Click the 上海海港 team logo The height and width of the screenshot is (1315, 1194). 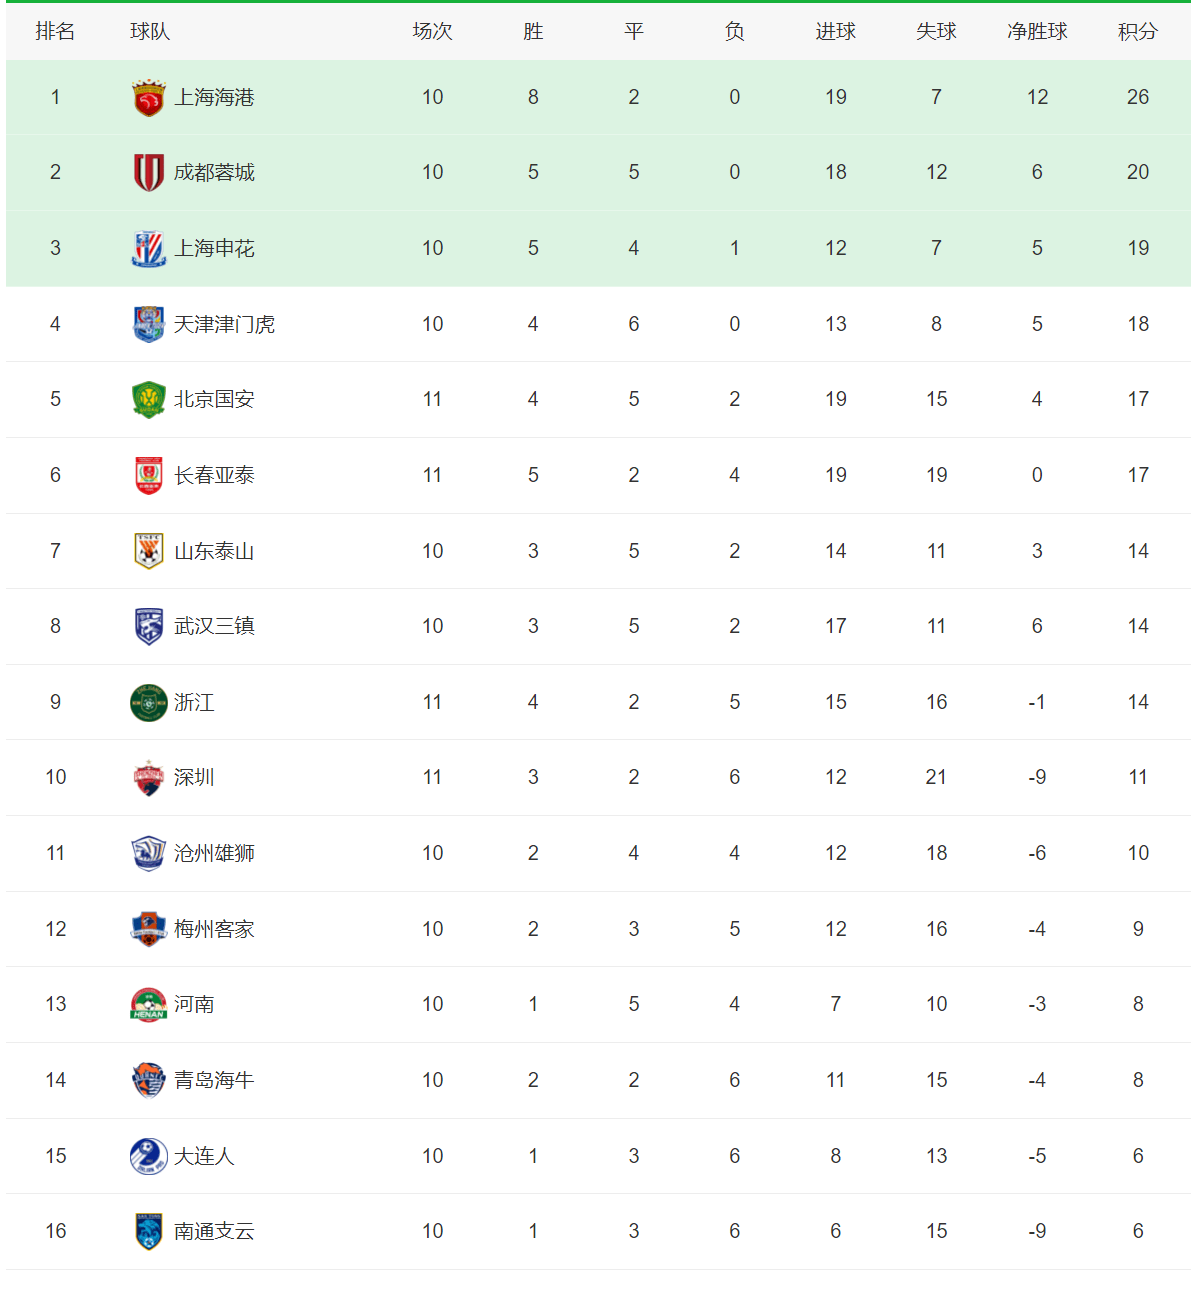coord(149,97)
